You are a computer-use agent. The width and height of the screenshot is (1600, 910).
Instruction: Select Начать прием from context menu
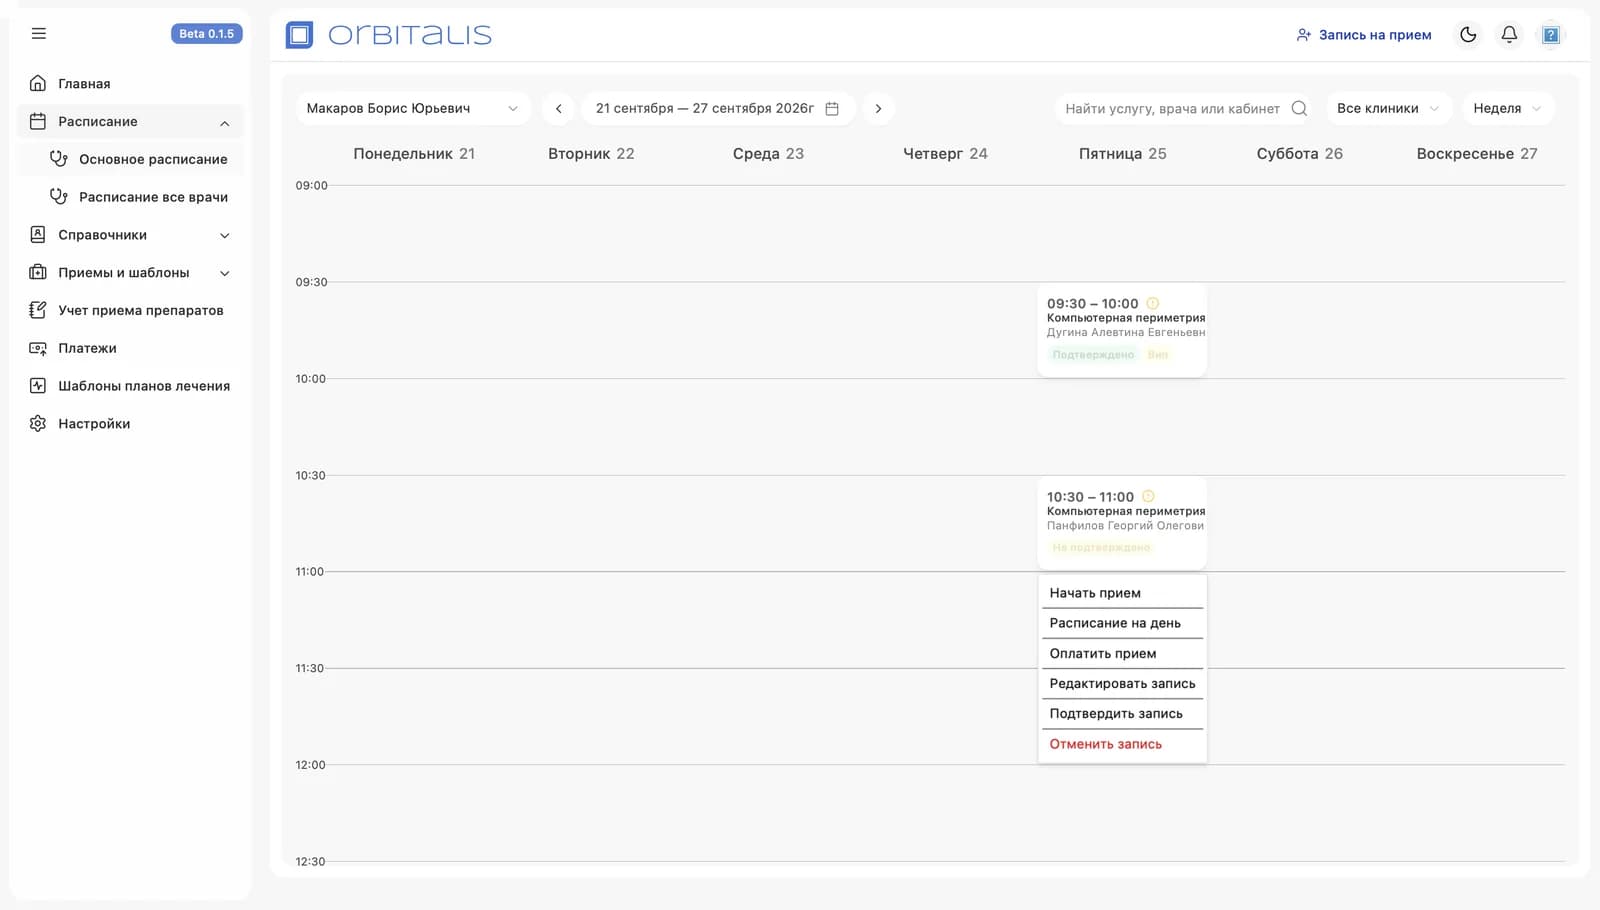tap(1122, 593)
